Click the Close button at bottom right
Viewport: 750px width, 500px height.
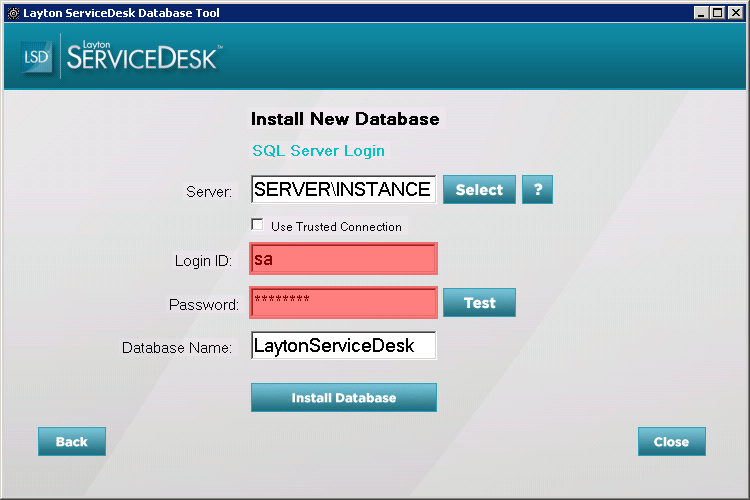click(672, 441)
